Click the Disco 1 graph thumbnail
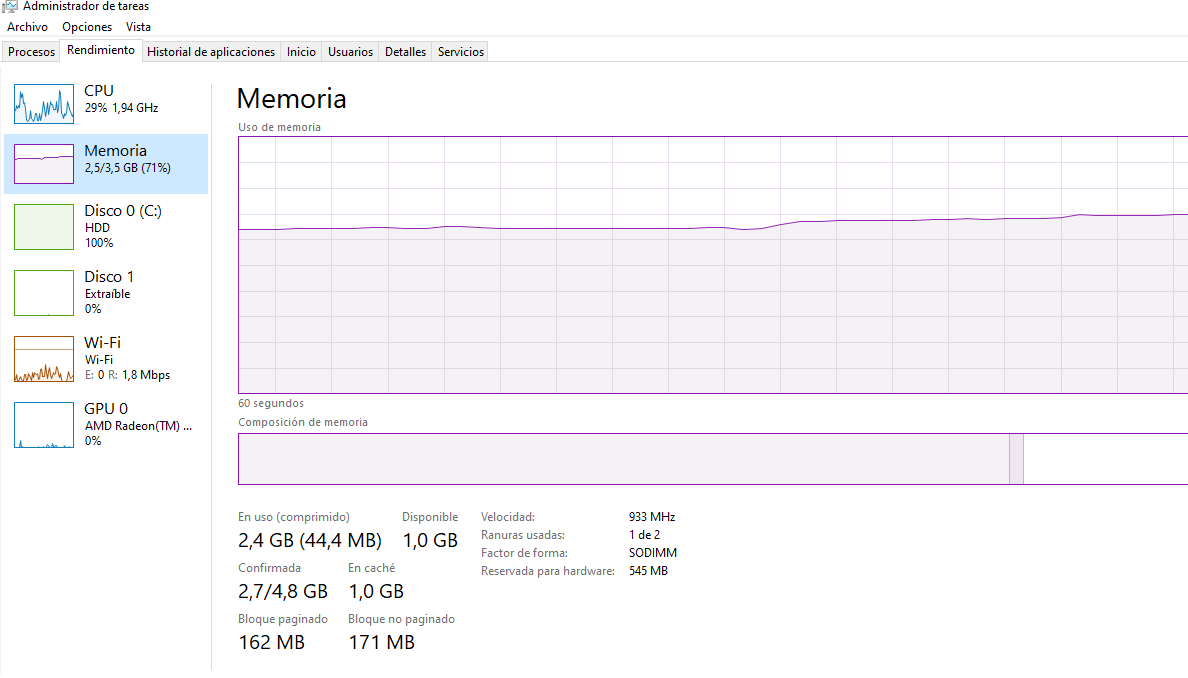The width and height of the screenshot is (1188, 678). 44,292
